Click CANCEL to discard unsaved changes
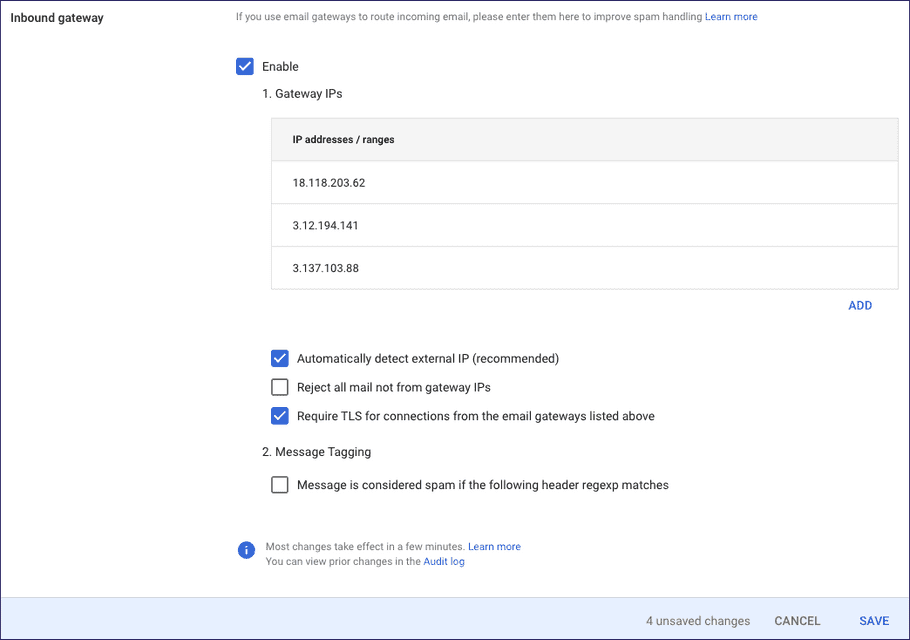 click(x=797, y=620)
